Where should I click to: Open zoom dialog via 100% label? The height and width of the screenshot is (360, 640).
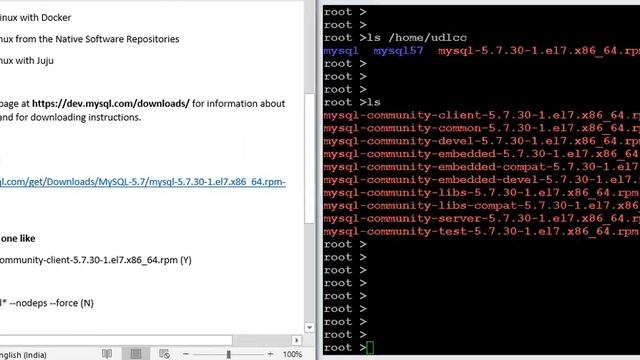[292, 354]
